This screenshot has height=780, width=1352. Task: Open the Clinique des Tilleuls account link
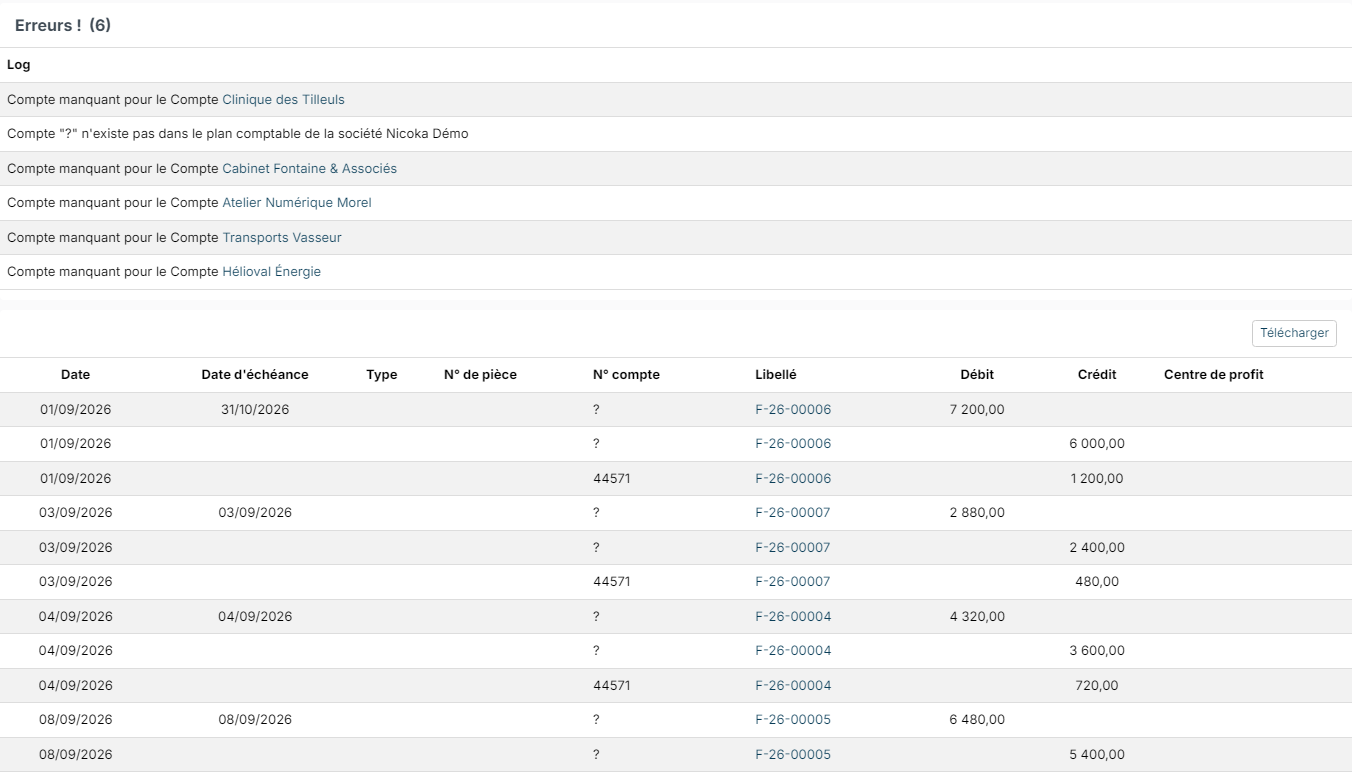283,99
